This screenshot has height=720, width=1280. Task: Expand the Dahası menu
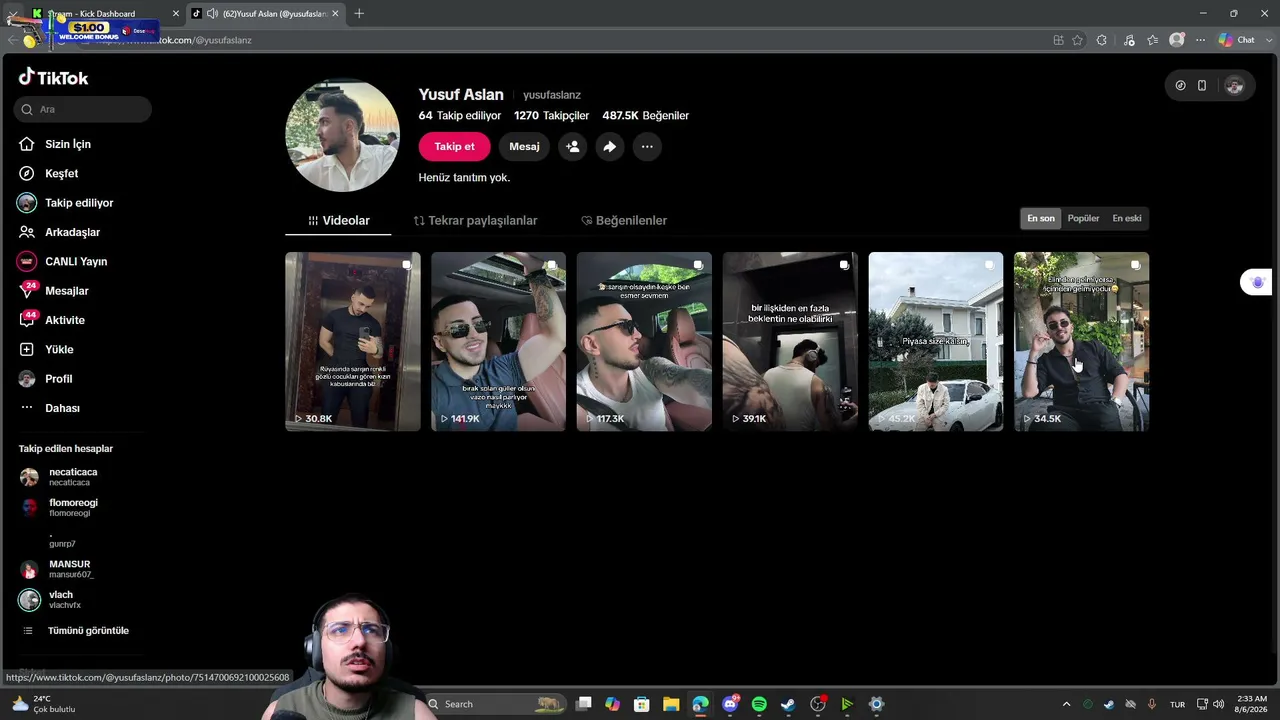pos(49,408)
